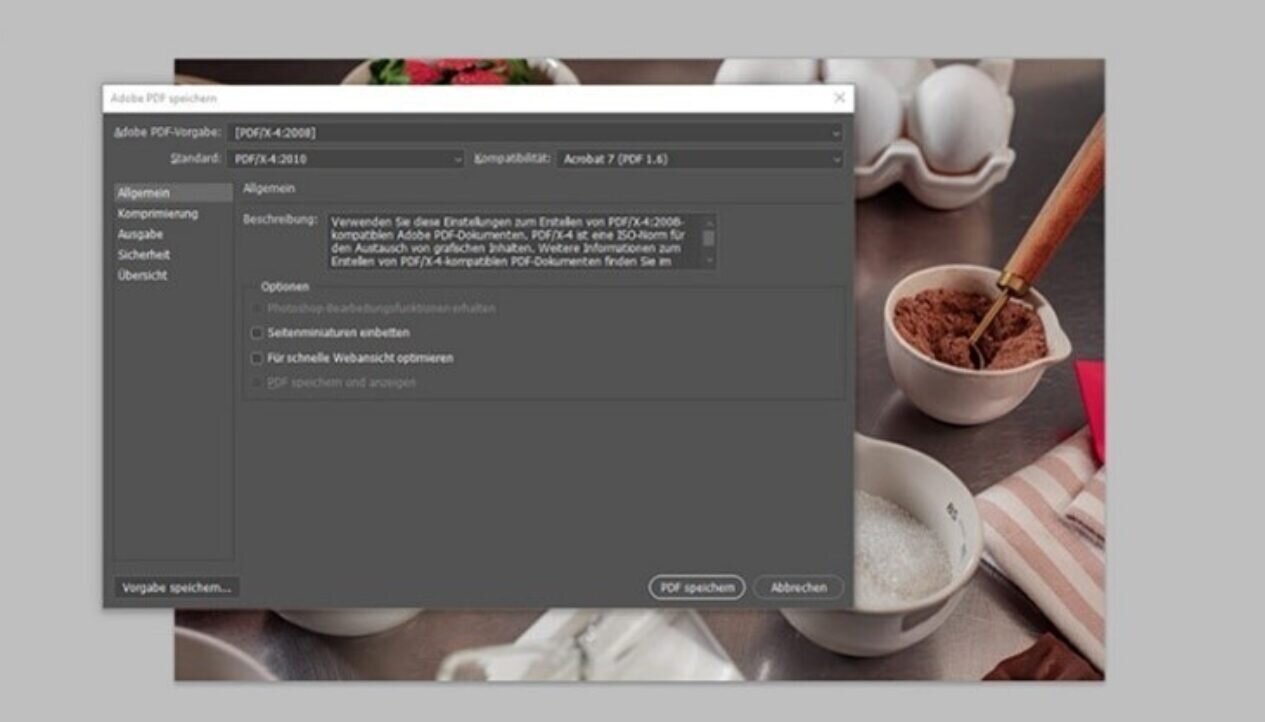Toggle Für schnelle Webansicht optimieren
Screen dimensions: 1265x722
point(257,358)
